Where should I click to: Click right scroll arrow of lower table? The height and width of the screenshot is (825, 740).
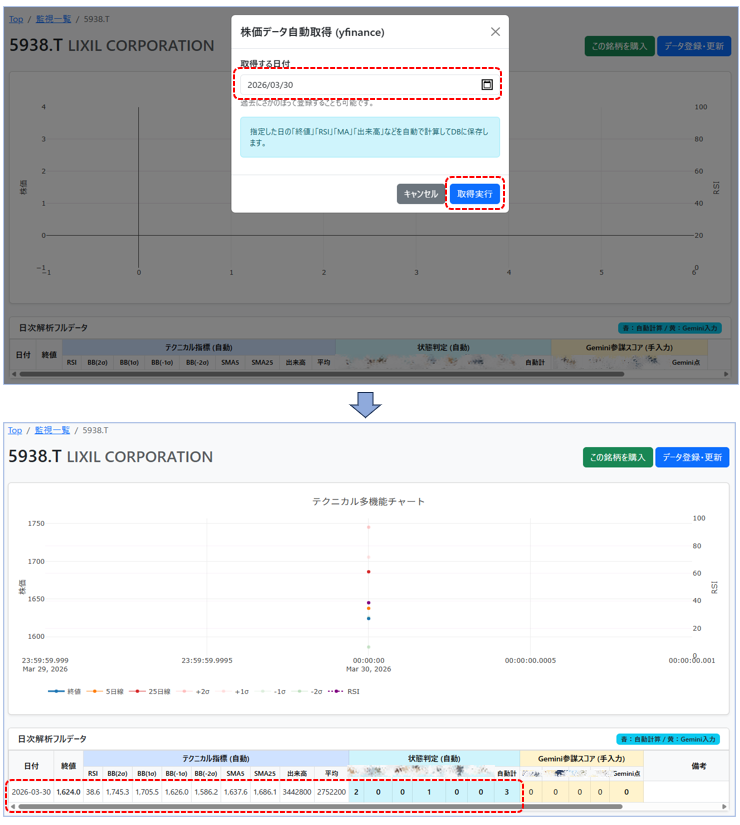click(724, 806)
